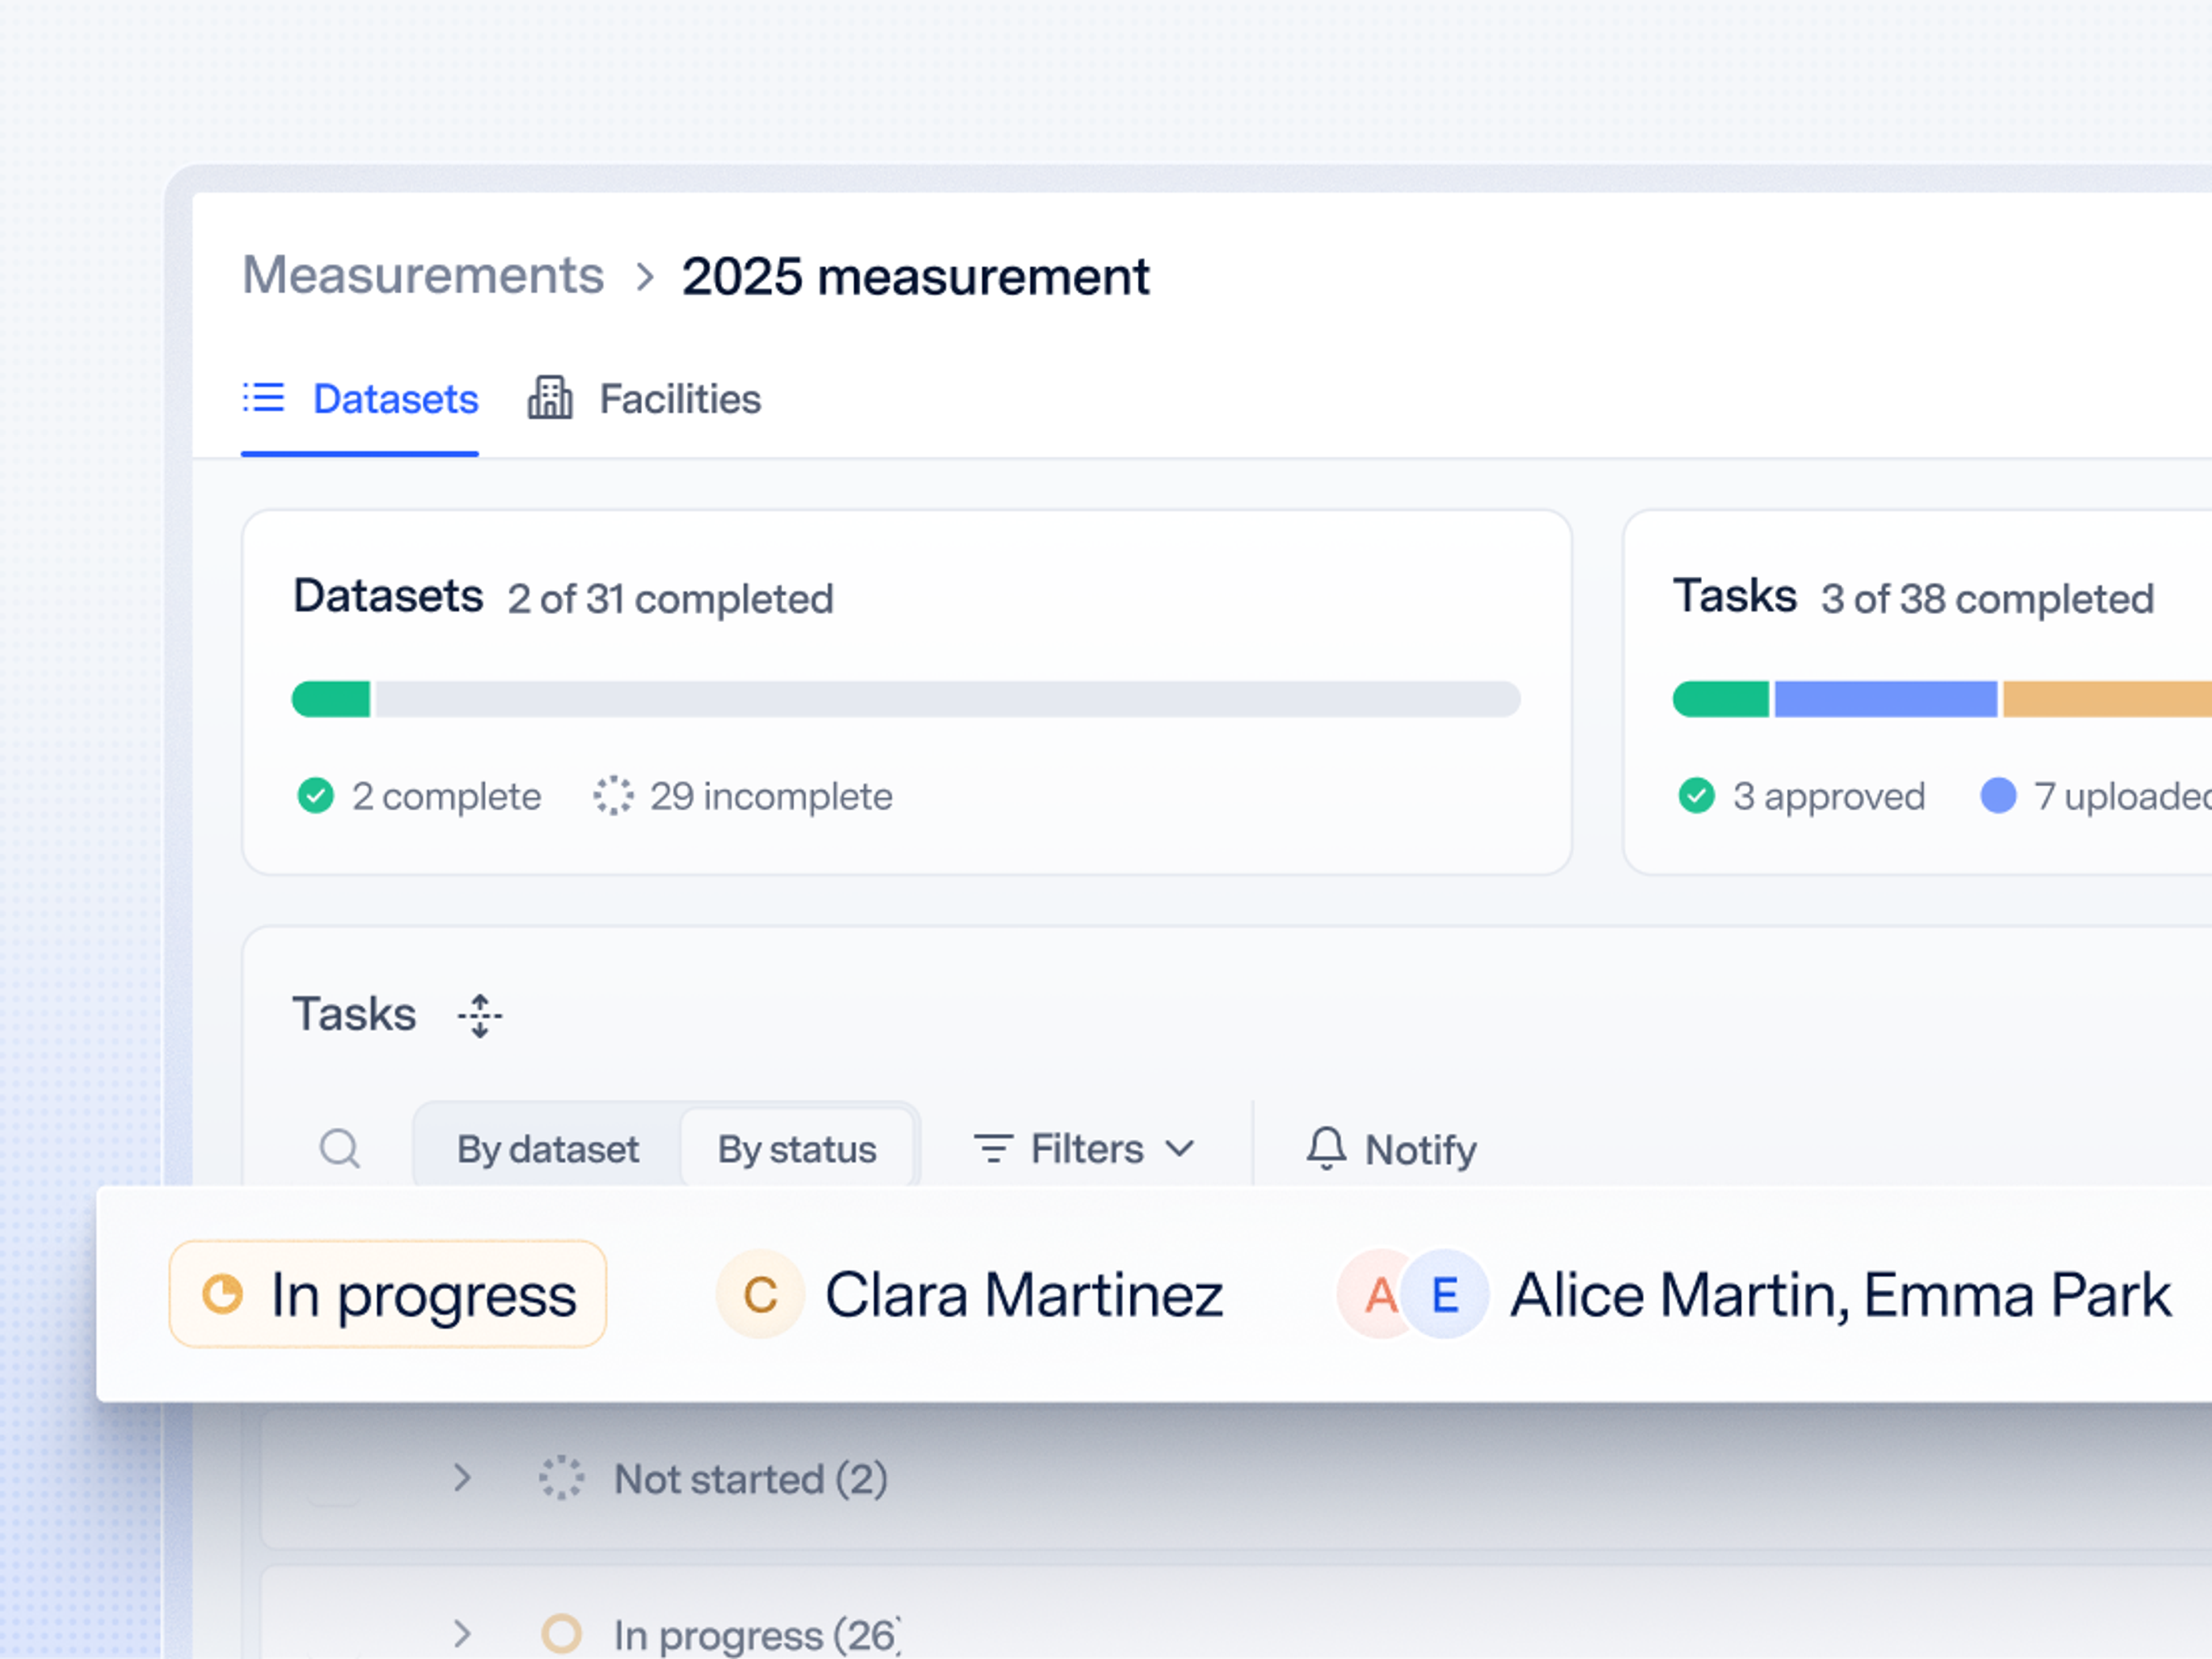
Task: Click the blue dot beside 7 uploaded
Action: [1998, 796]
